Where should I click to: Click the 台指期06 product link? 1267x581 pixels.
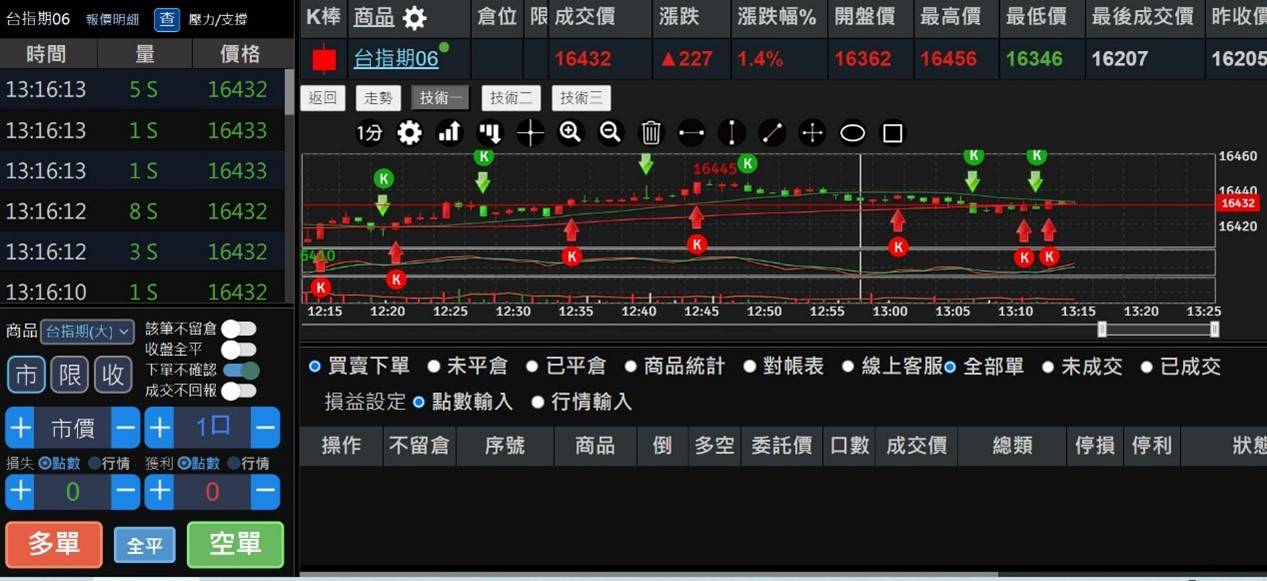click(396, 59)
